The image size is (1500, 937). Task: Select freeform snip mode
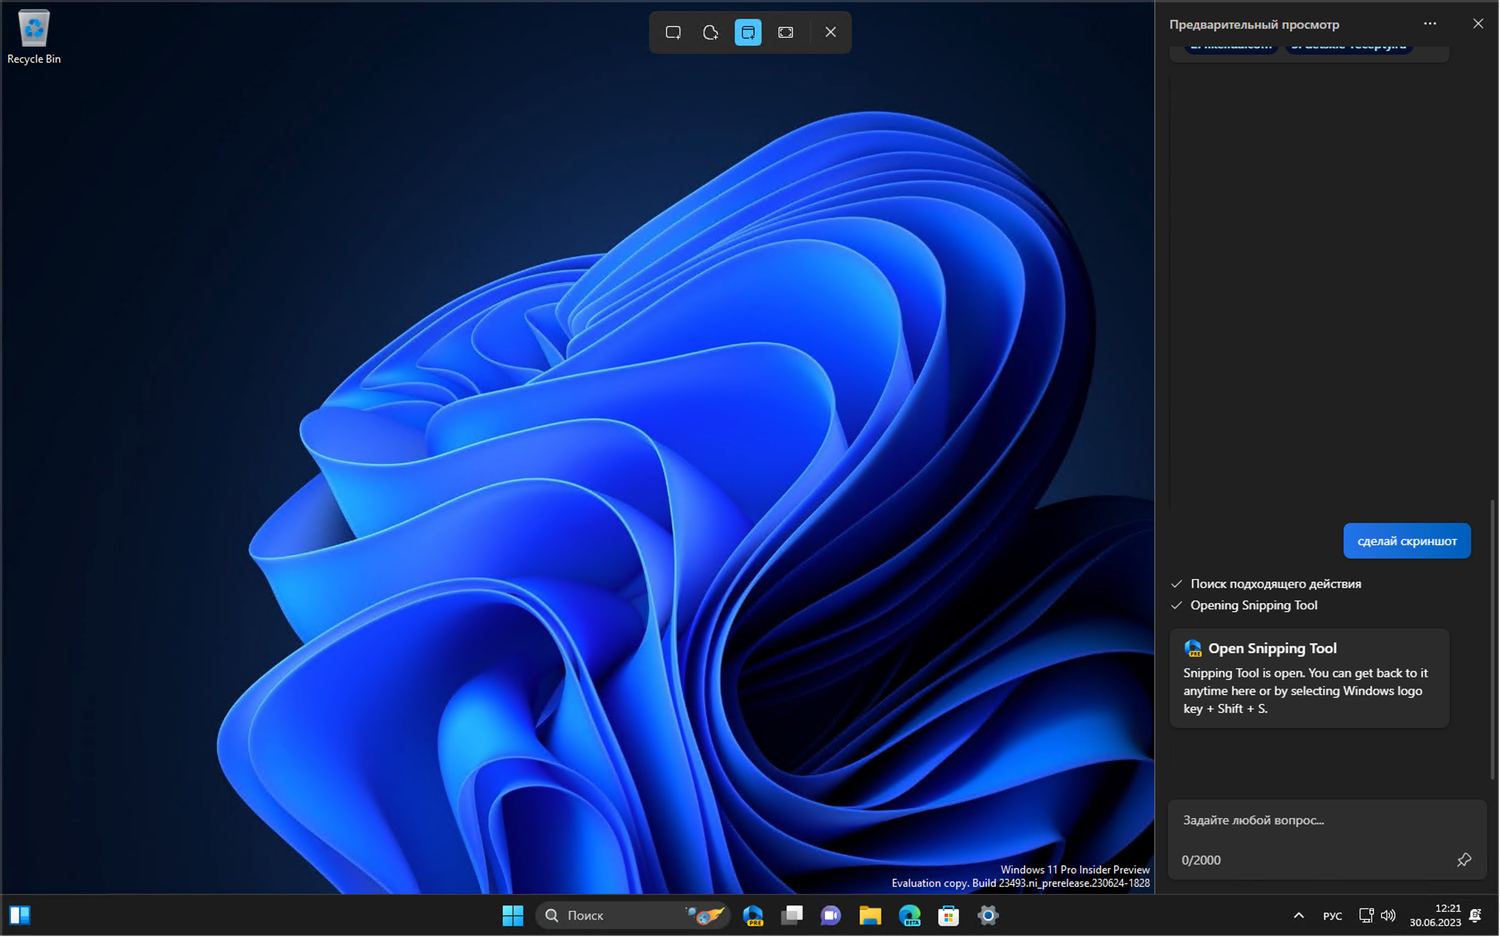[711, 33]
